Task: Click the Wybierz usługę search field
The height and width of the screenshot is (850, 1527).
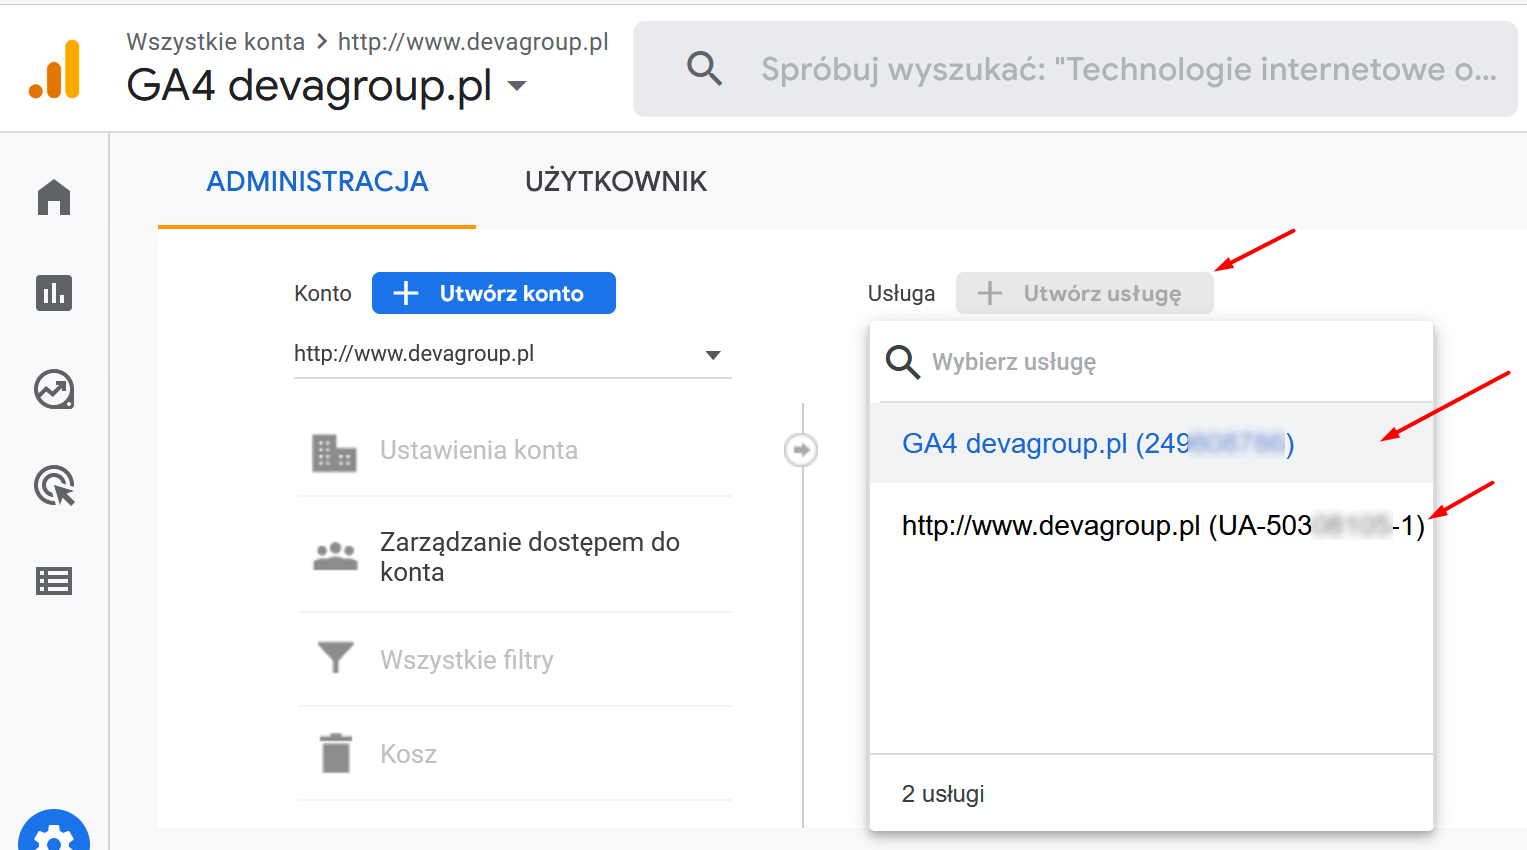Action: 1151,362
